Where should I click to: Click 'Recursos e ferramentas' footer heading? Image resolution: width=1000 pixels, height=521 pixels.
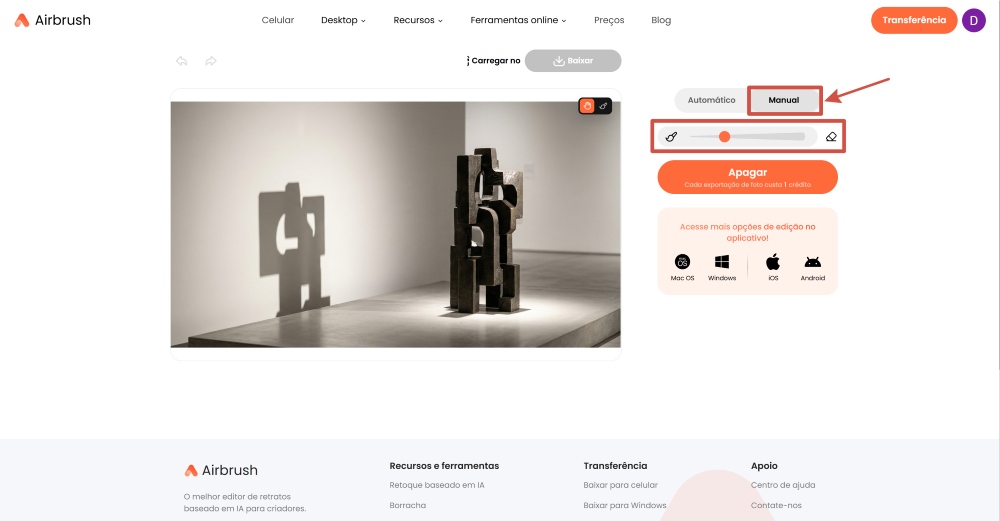[x=444, y=466]
